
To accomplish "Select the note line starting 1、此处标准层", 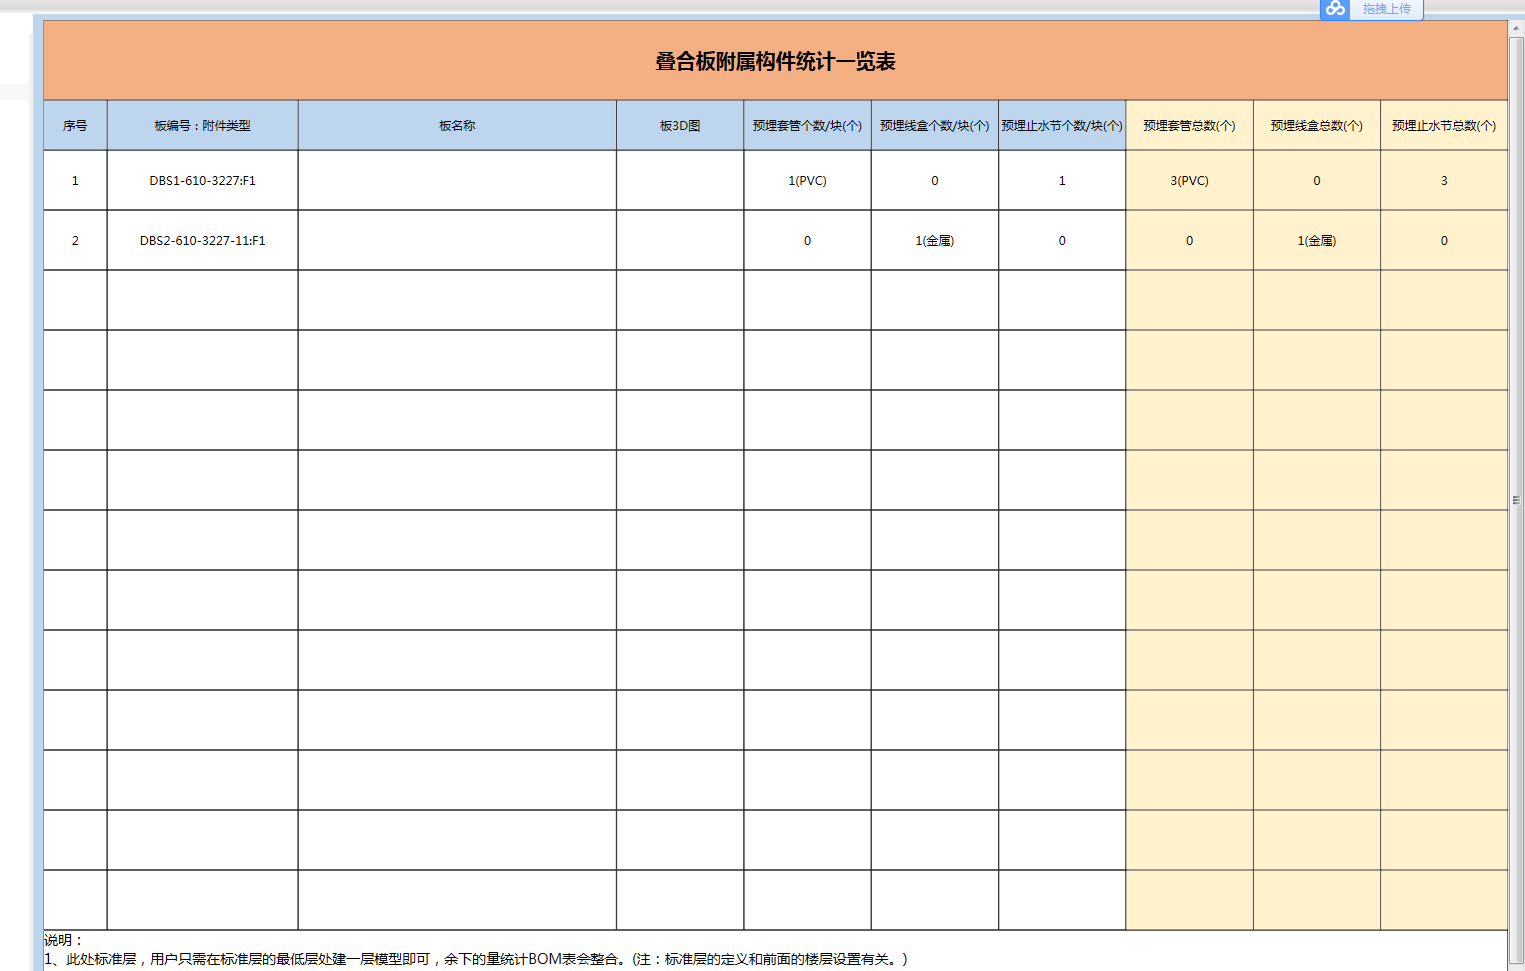I will 476,959.
